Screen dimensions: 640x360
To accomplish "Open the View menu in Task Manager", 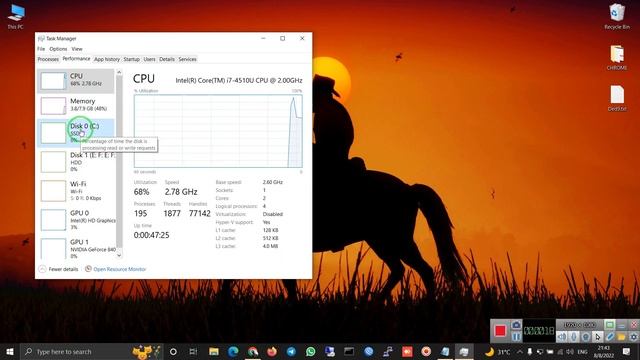I will pyautogui.click(x=77, y=49).
